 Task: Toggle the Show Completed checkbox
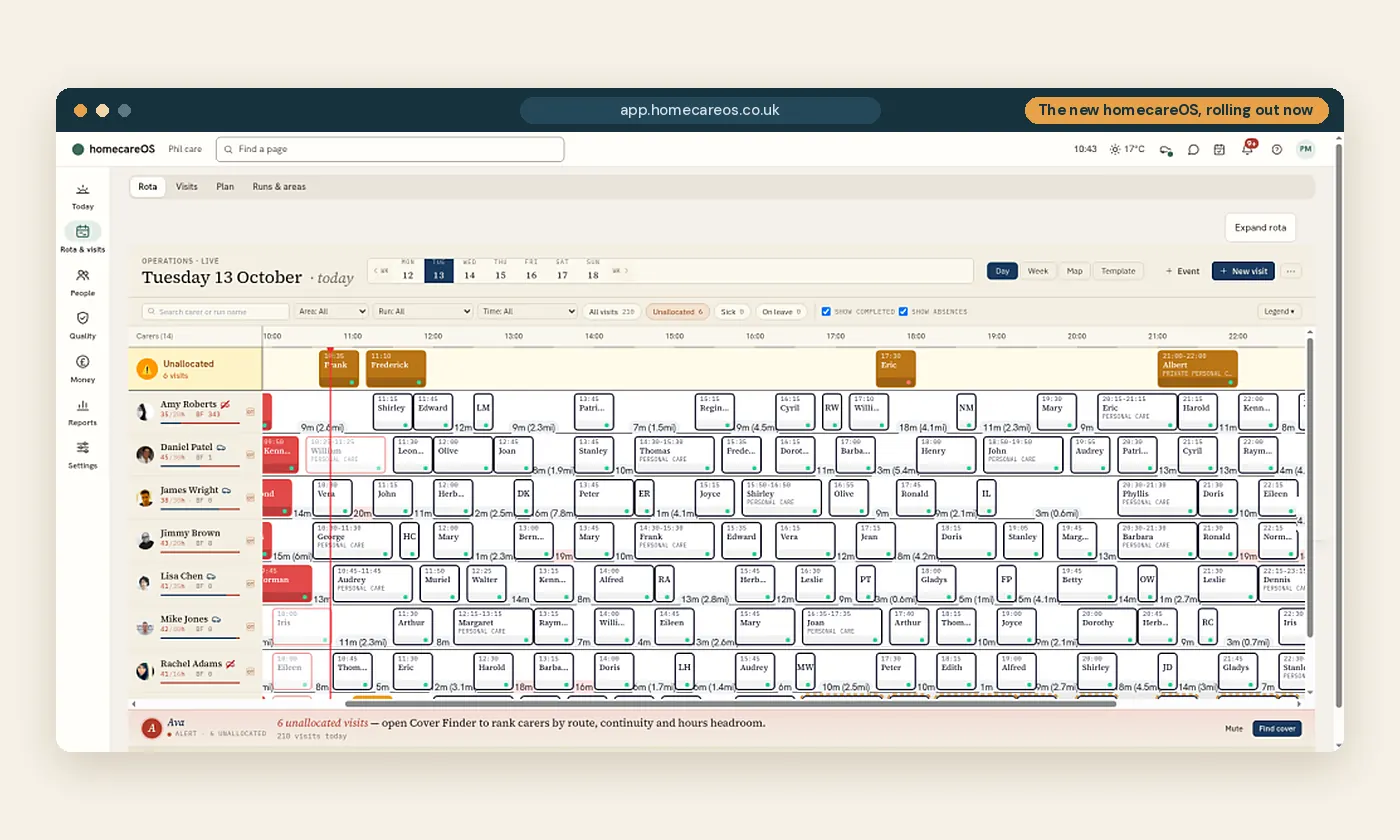coord(826,312)
